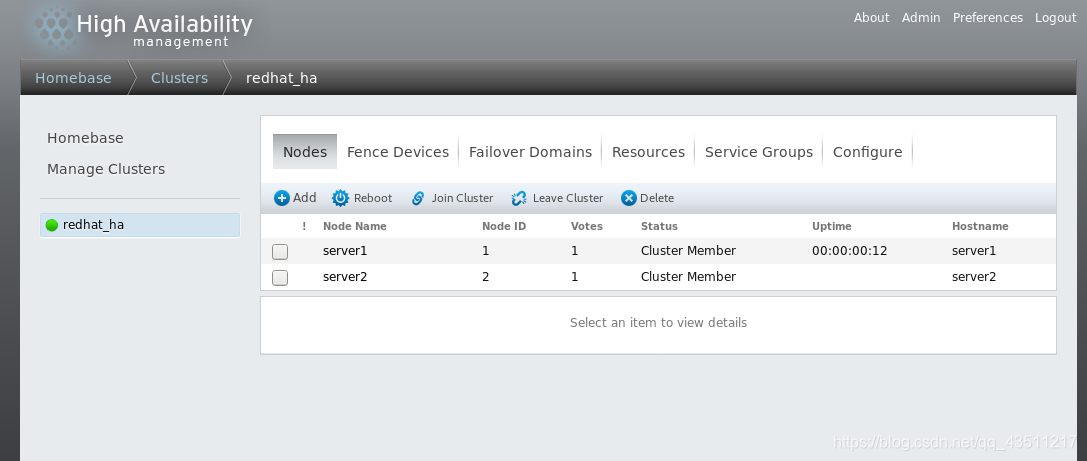Click the Join Cluster text label
Image resolution: width=1087 pixels, height=461 pixels.
click(462, 198)
